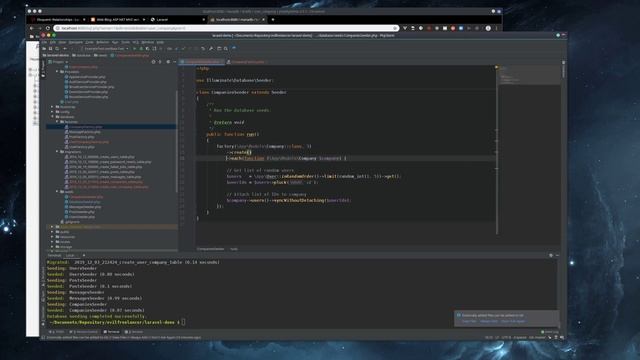Click the browser reload icon

point(48,28)
